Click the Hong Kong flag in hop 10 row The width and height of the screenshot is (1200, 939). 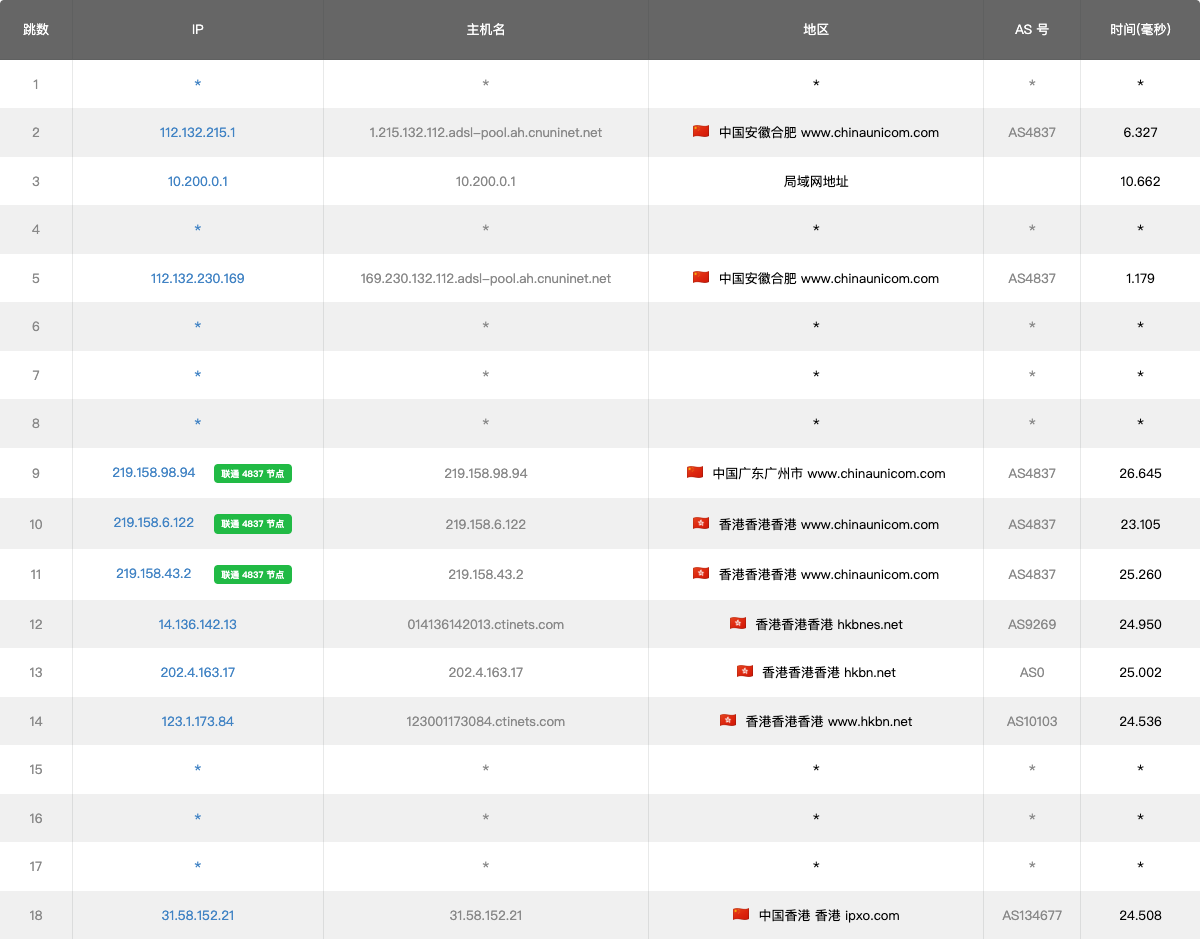tap(701, 524)
